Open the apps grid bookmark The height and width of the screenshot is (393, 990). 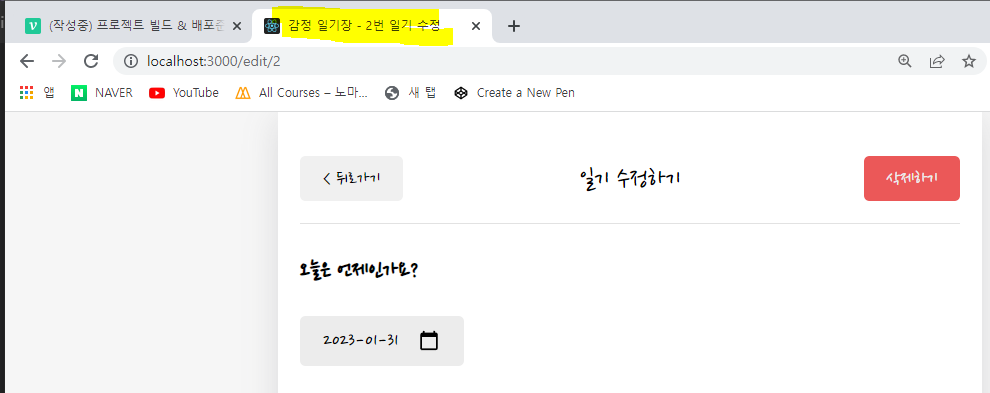pyautogui.click(x=37, y=93)
